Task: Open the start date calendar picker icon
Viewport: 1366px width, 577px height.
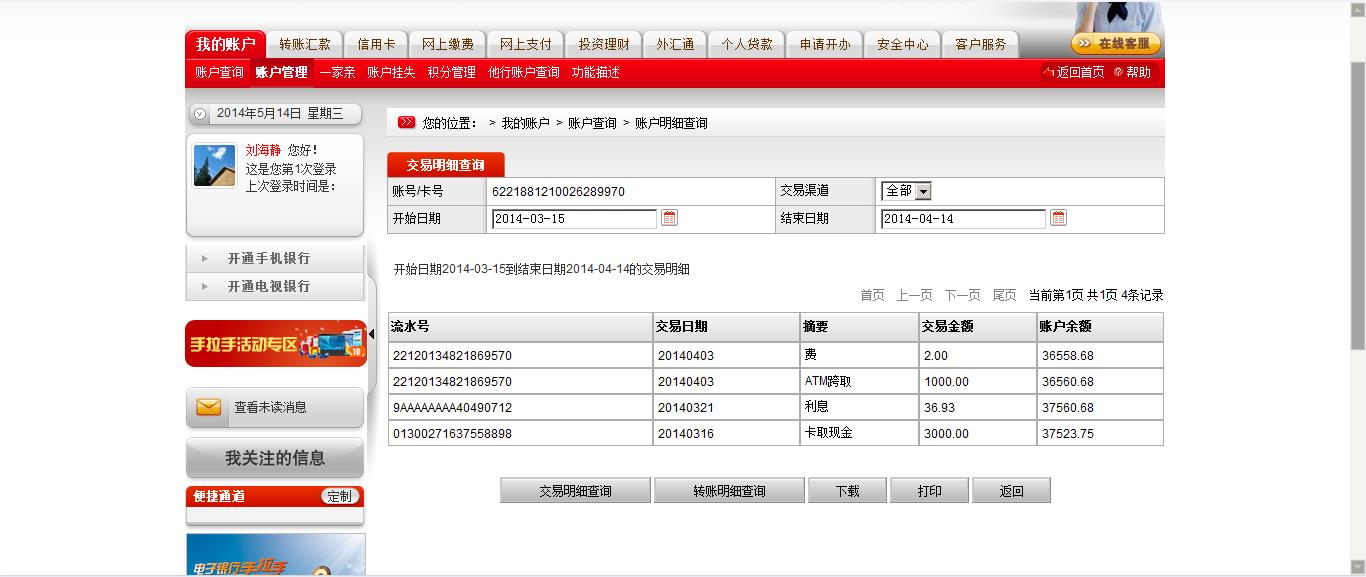Action: coord(669,218)
